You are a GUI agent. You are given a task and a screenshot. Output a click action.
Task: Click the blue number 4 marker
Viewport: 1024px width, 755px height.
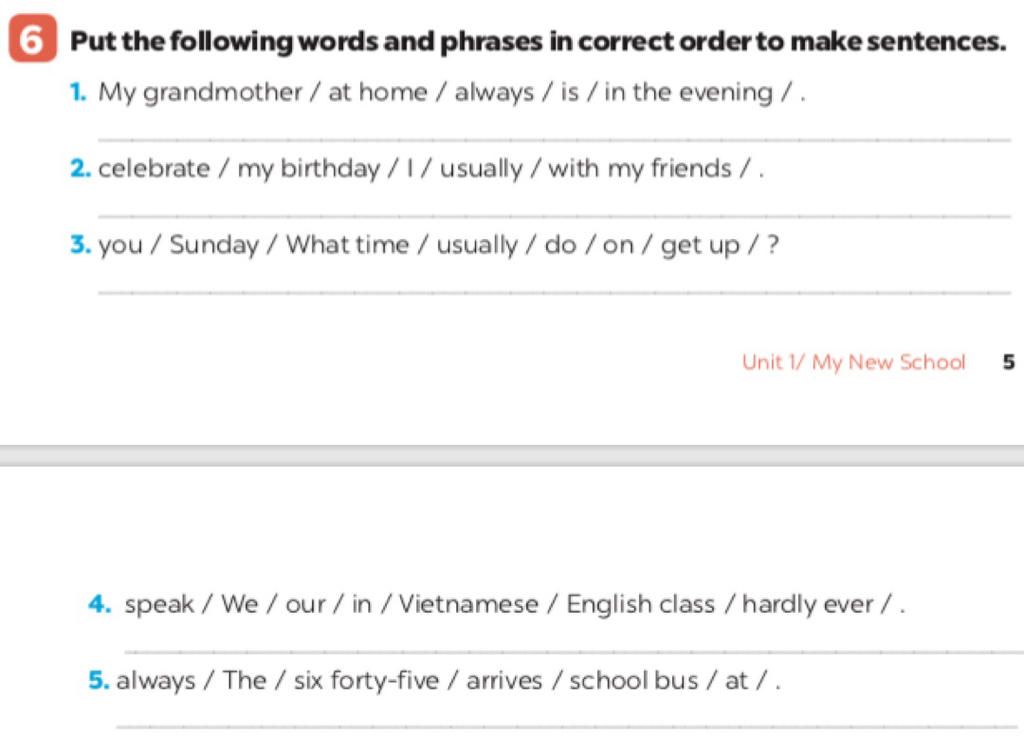[98, 605]
